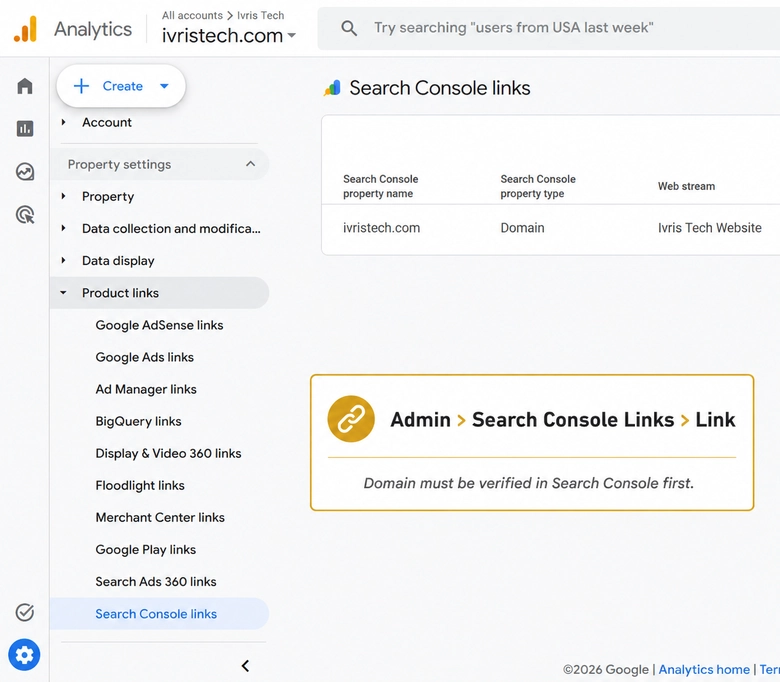Select BigQuery links

click(138, 421)
